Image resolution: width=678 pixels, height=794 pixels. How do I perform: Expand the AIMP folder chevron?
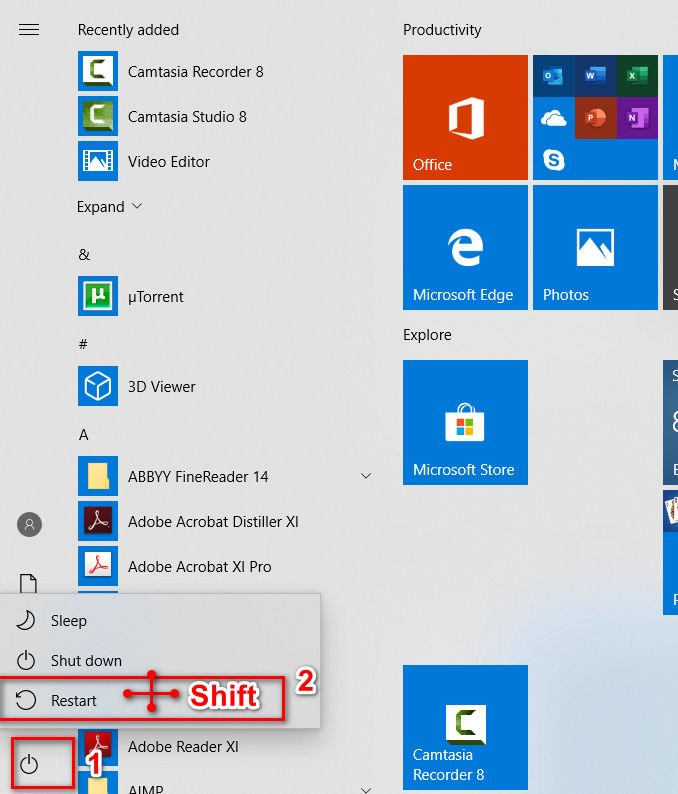tap(366, 789)
